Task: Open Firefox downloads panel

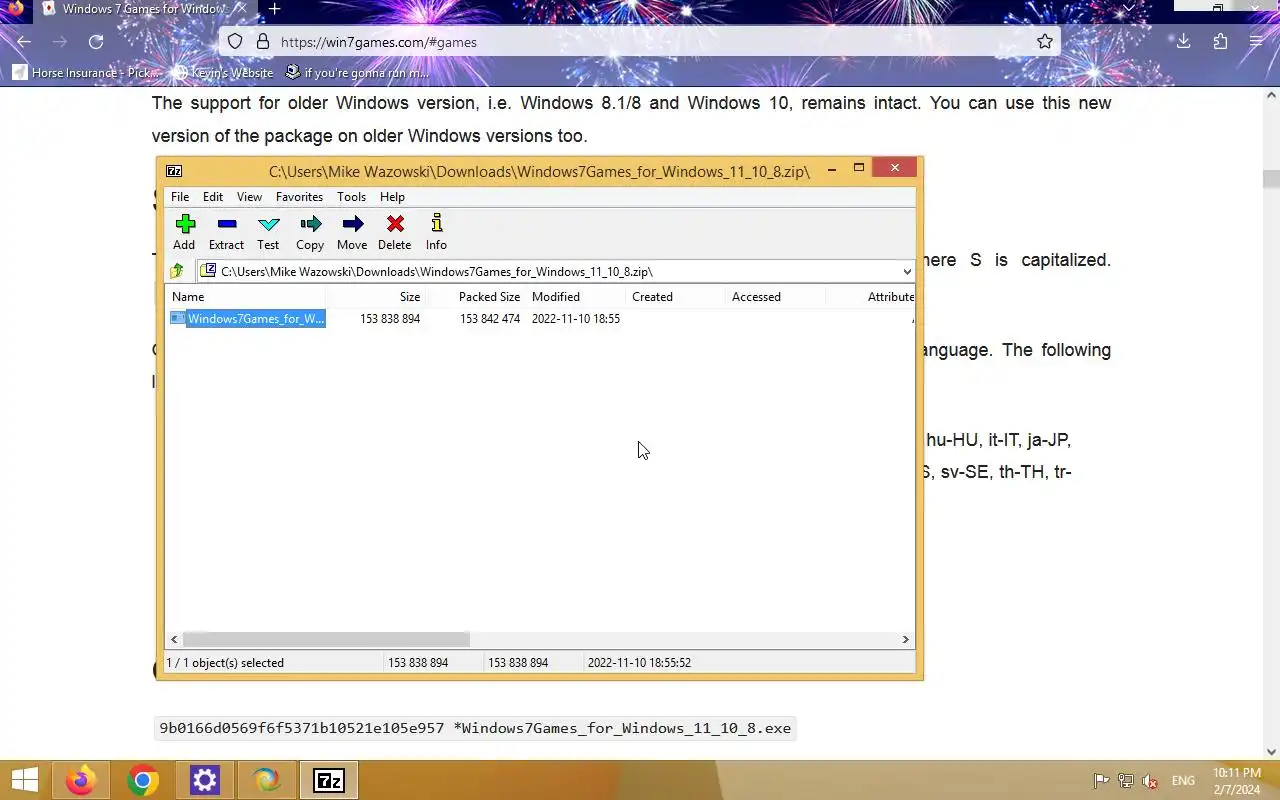Action: 1183,42
